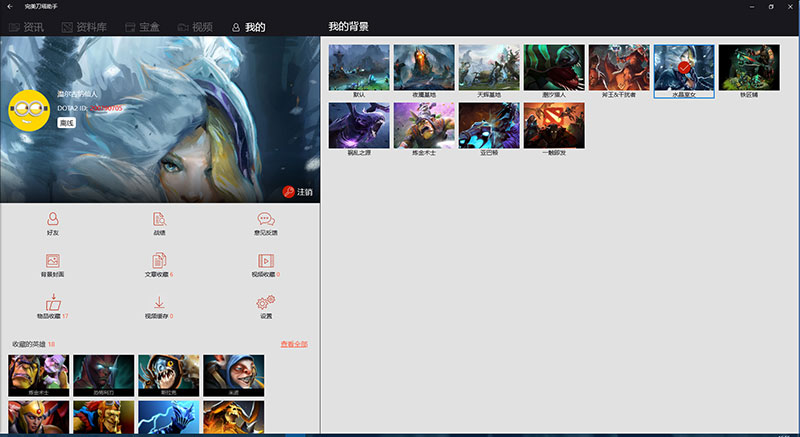Open the 视频缓存 video cache download icon

159,302
